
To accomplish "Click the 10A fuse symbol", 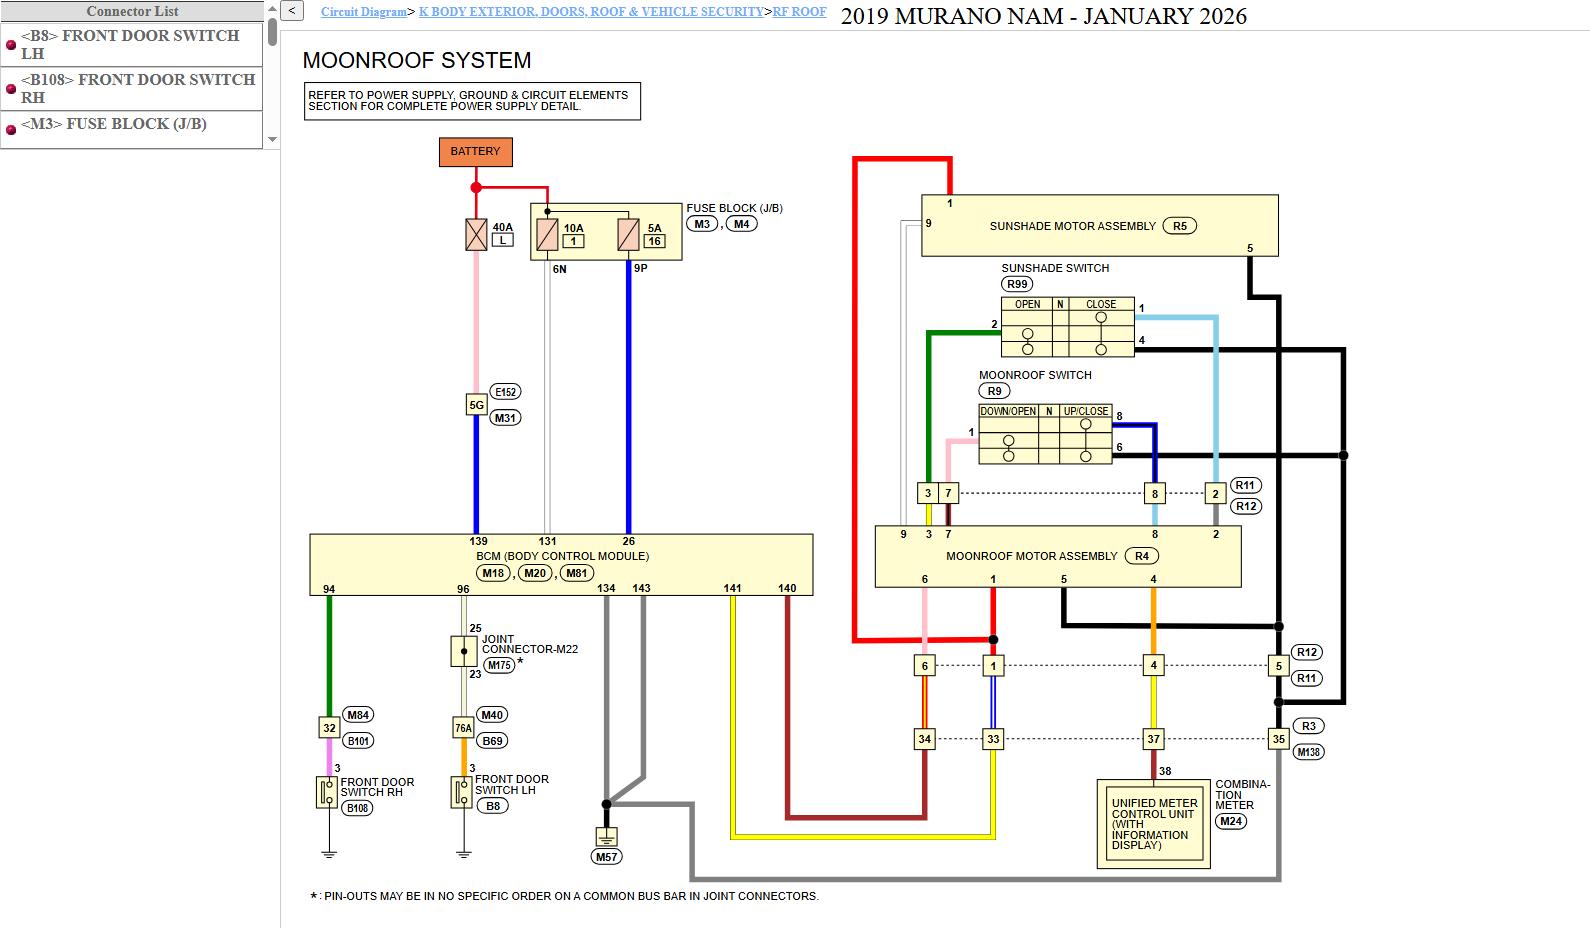I will tap(547, 235).
